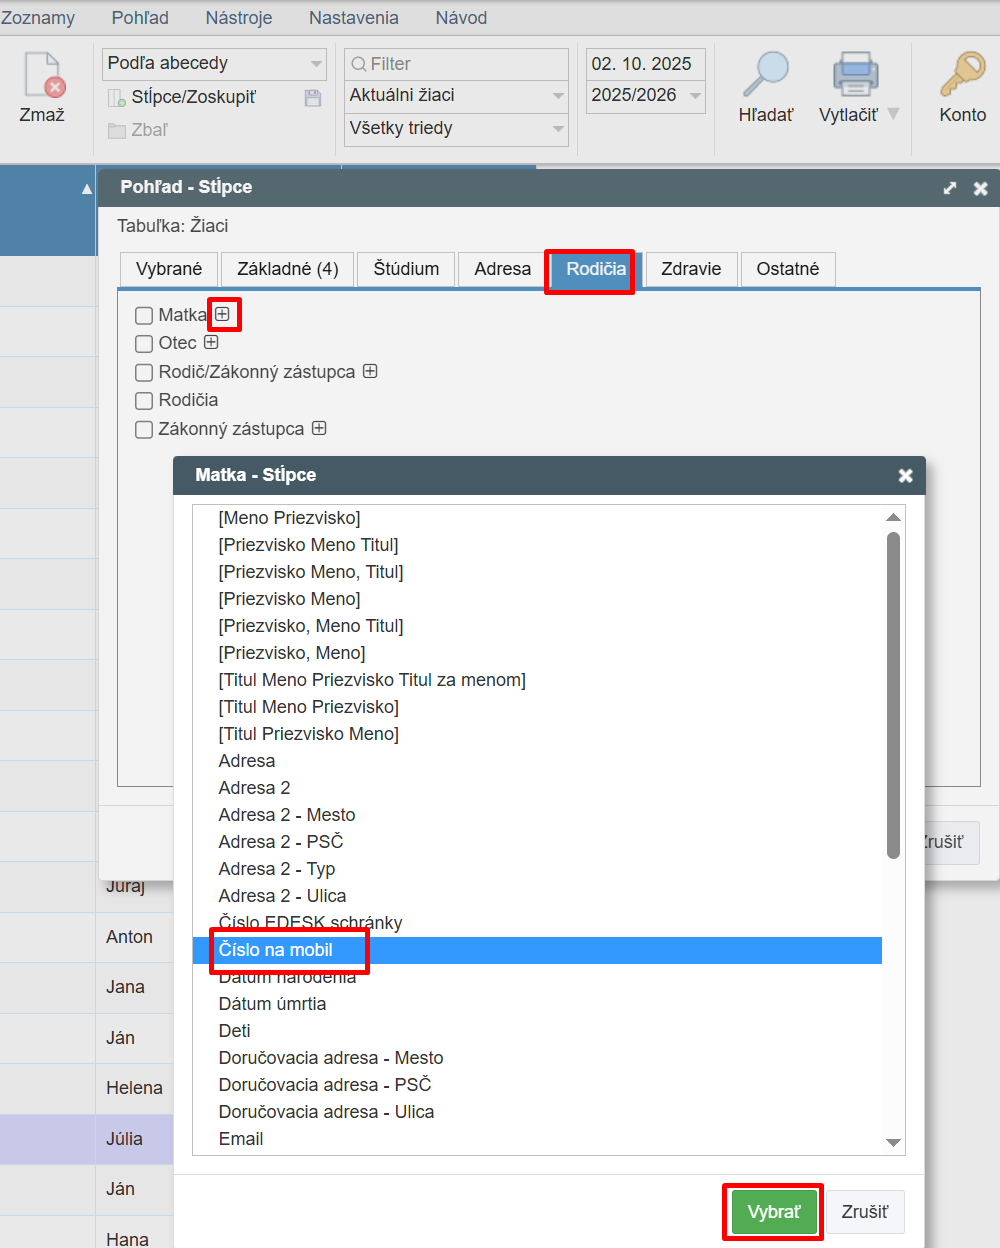Click the Zmaž delete document icon
Screen dimensions: 1000x1248
[42, 76]
